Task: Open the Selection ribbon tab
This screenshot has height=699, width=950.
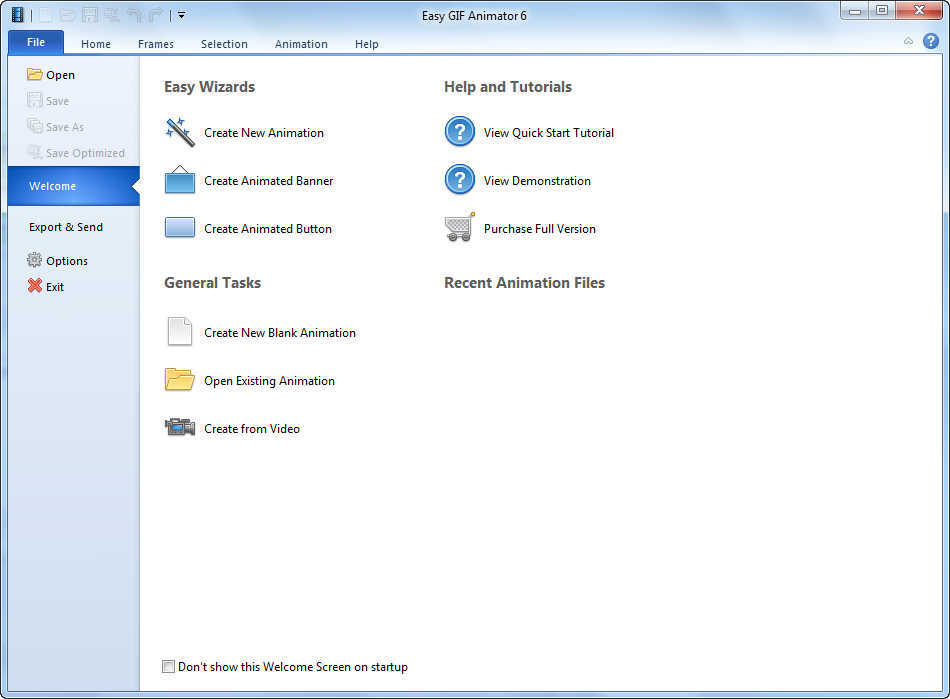Action: point(224,44)
